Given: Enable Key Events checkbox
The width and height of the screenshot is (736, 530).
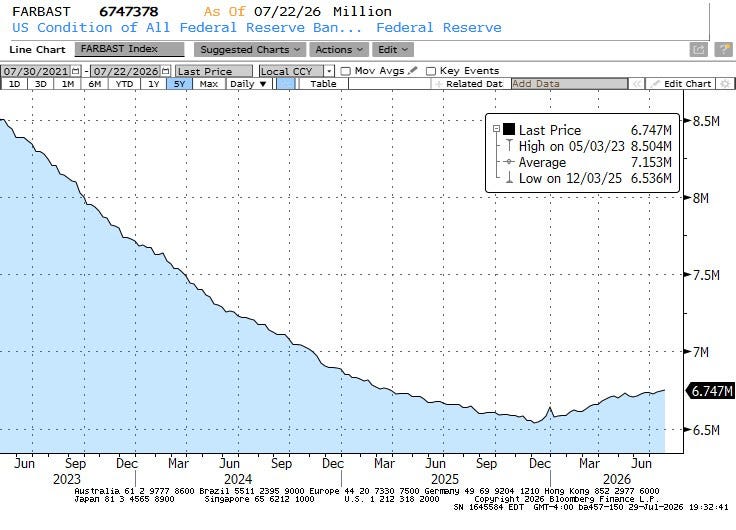Looking at the screenshot, I should pyautogui.click(x=430, y=71).
